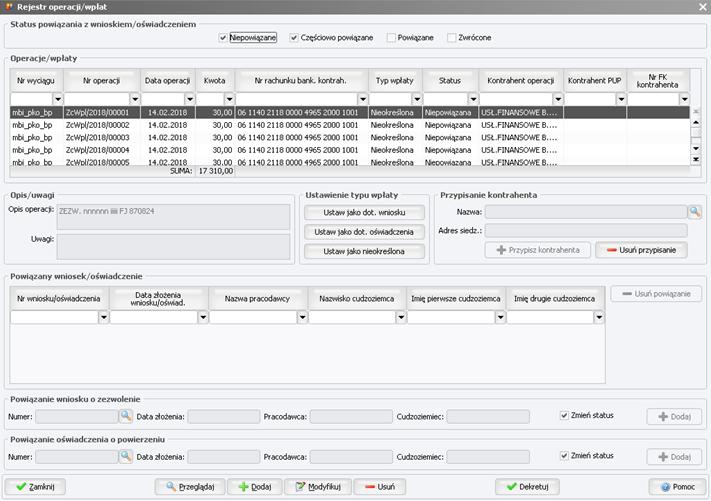
Task: Open the Nr wniosku/oświadczenia filter dropdown
Action: (103, 317)
